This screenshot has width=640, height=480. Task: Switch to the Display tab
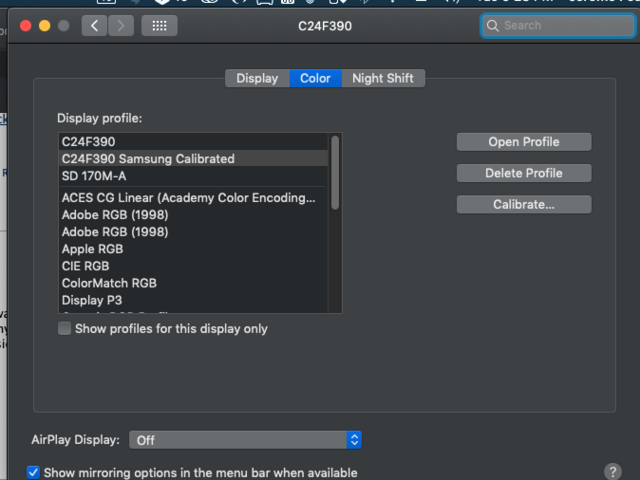(257, 78)
